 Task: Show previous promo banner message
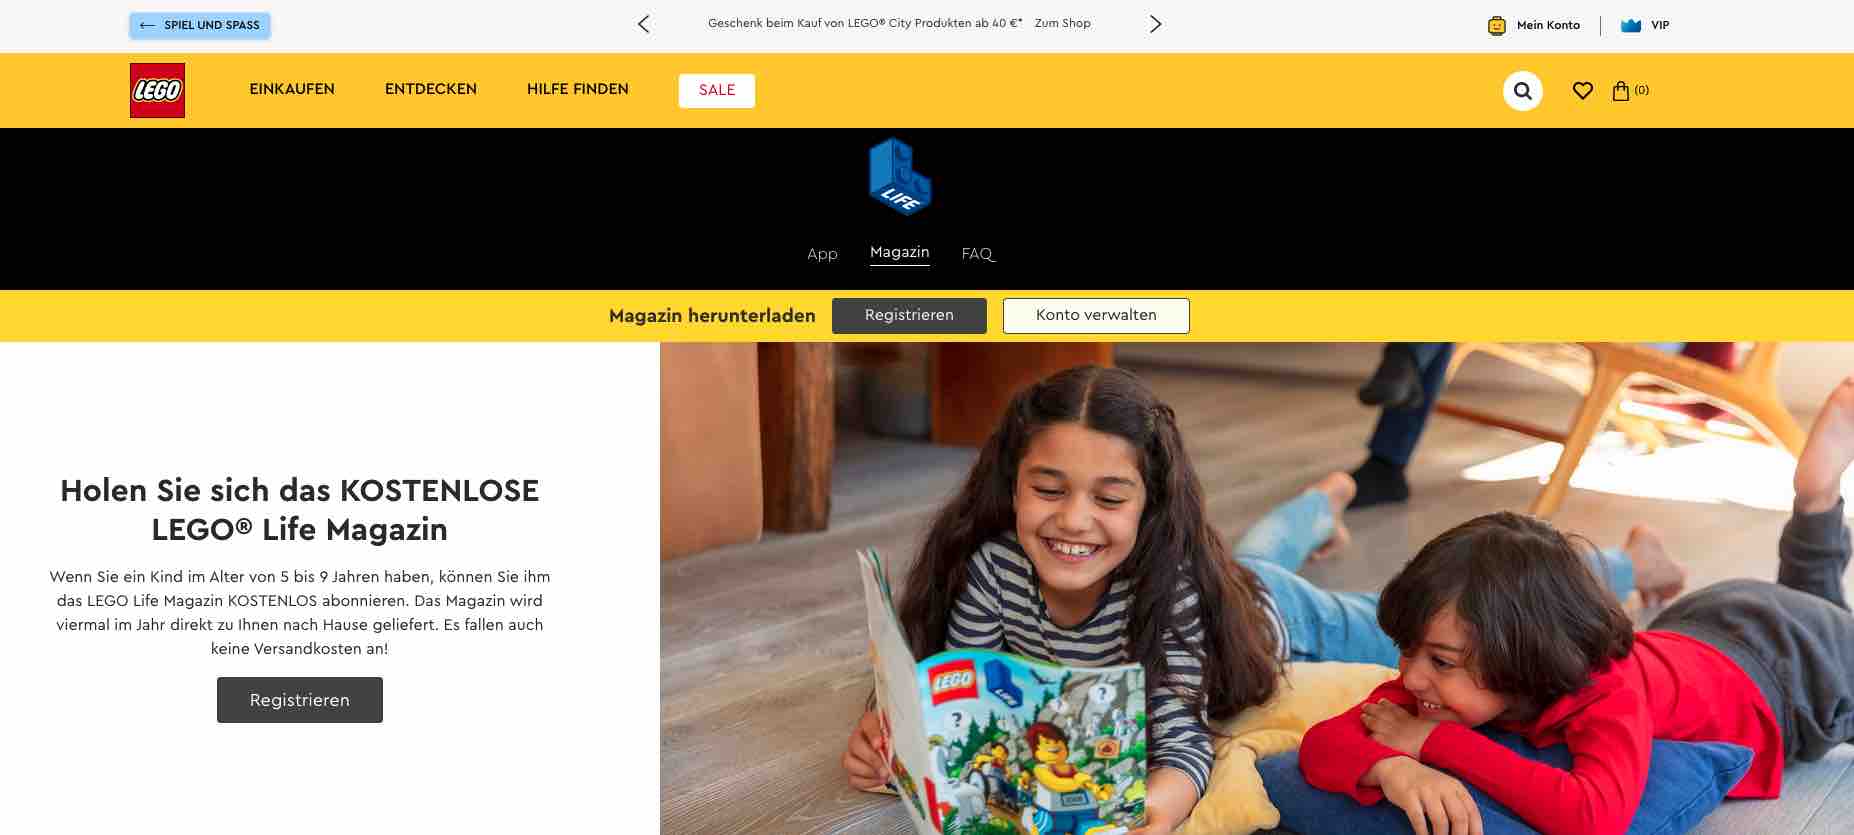(644, 24)
